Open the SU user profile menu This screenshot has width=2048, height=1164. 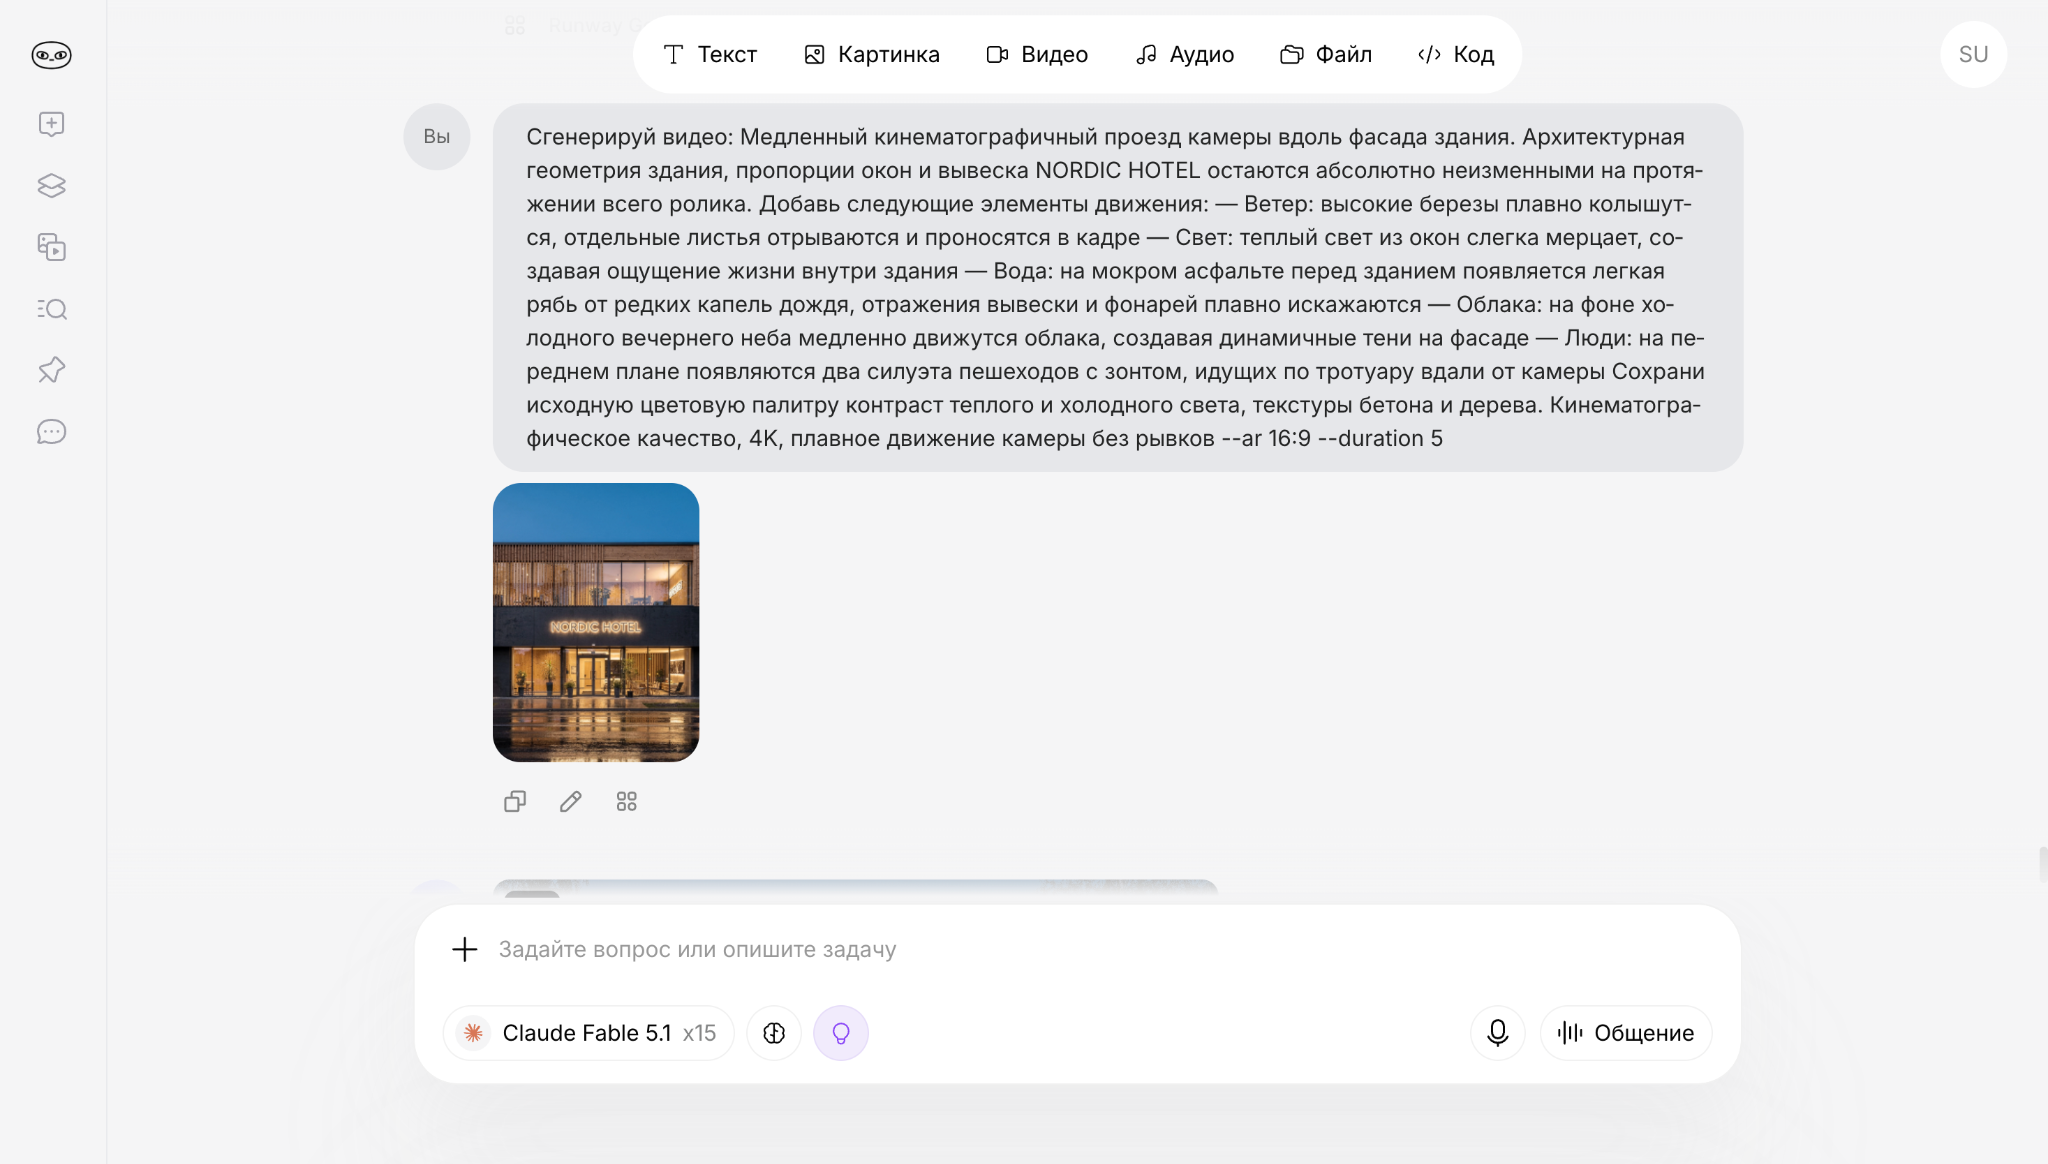coord(1974,55)
